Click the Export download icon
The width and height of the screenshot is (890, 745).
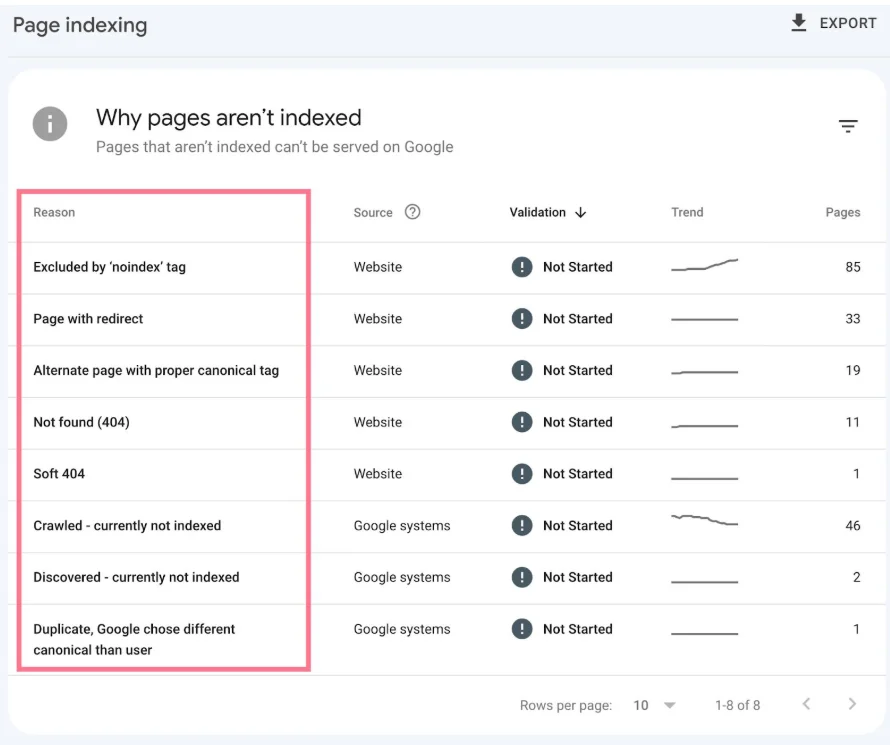coord(799,23)
